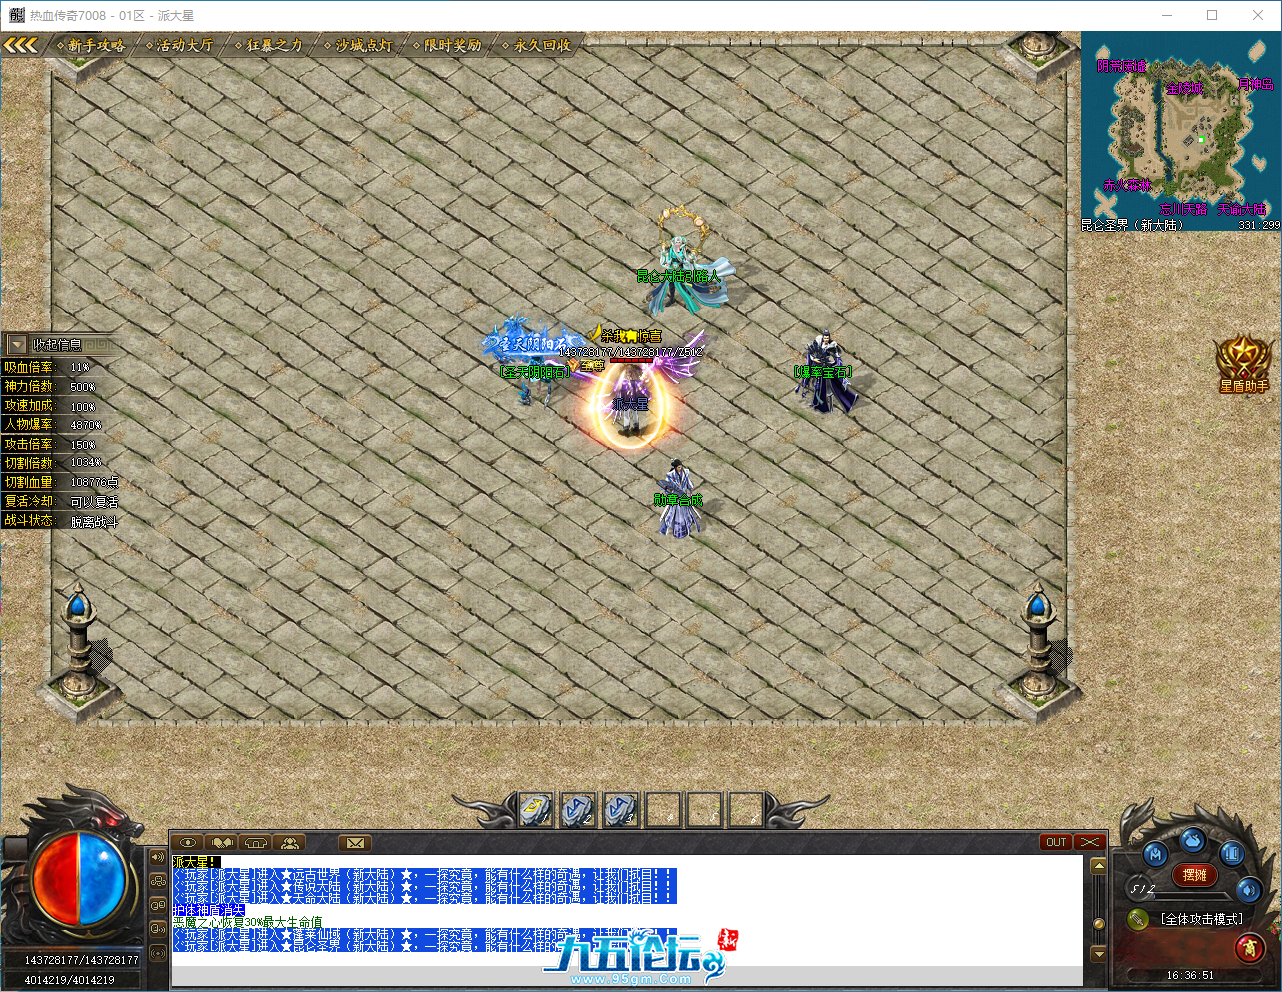Open the mail envelope icon
The image size is (1282, 992).
[355, 843]
